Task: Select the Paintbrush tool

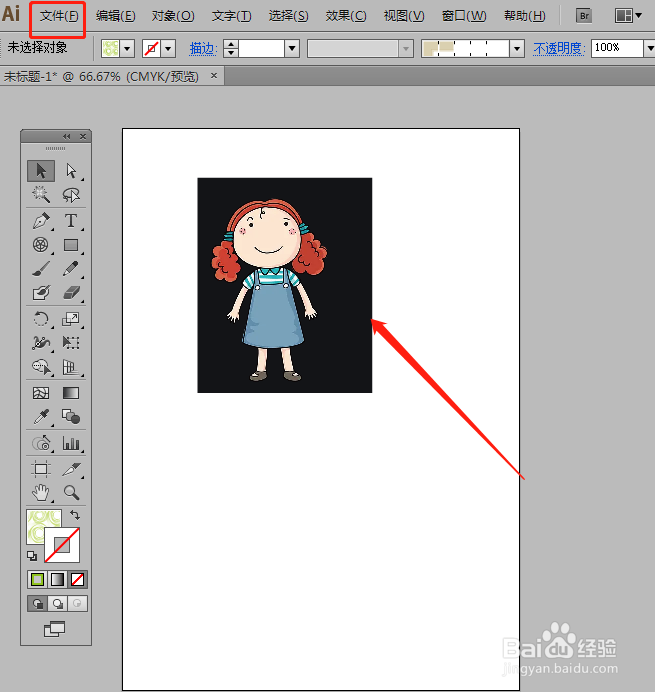Action: [41, 268]
